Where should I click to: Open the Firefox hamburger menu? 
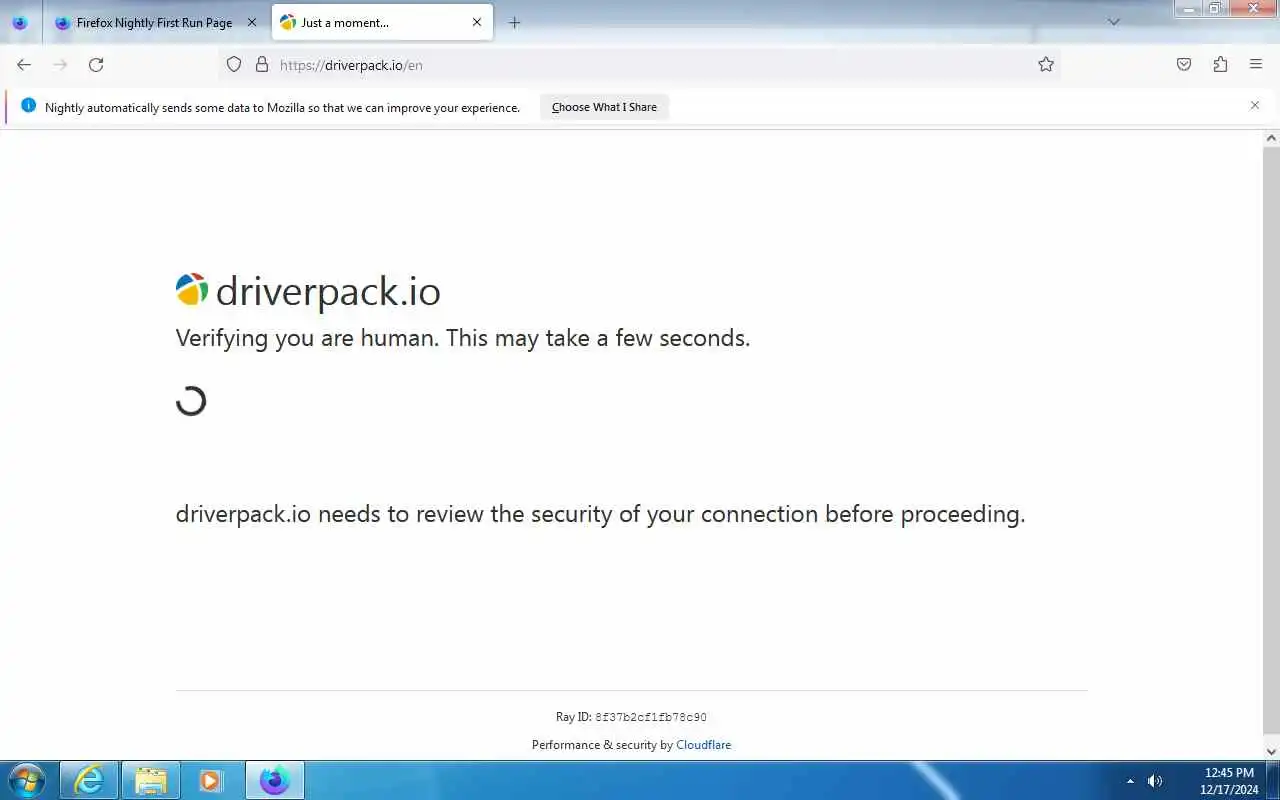[x=1256, y=65]
